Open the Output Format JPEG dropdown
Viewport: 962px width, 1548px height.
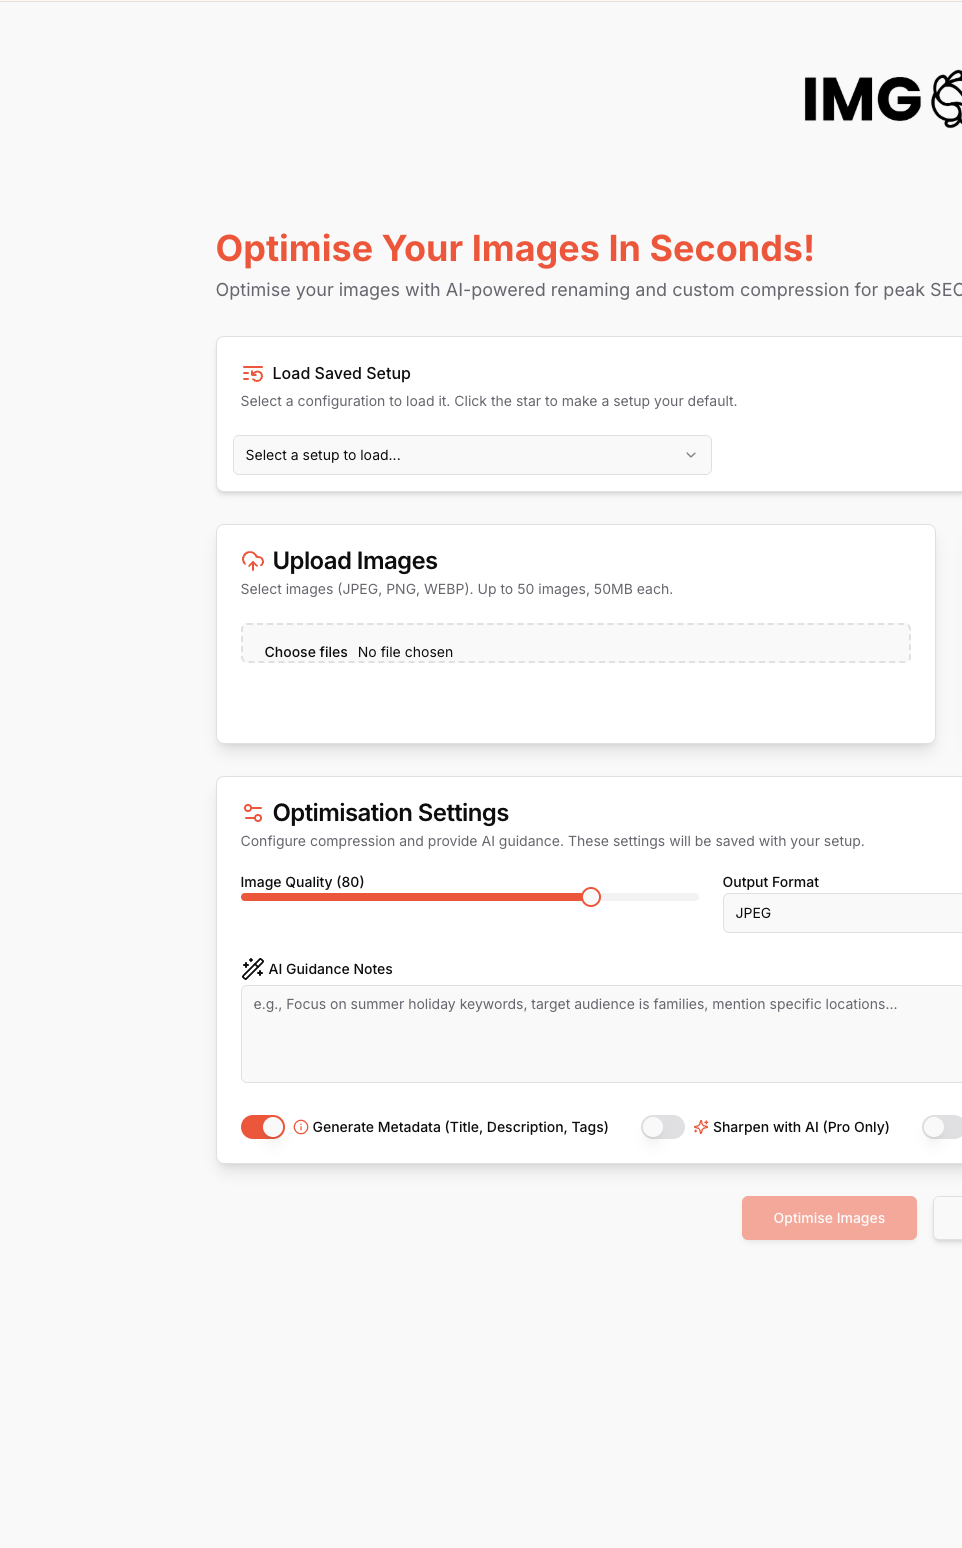[845, 913]
